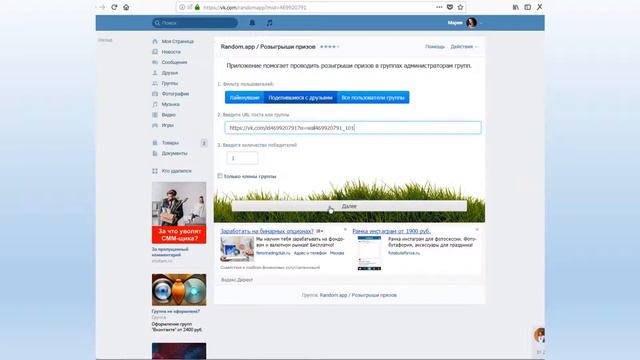Click the icon beside "Кто удалился" in sidebar
640x360 pixels.
pyautogui.click(x=155, y=171)
